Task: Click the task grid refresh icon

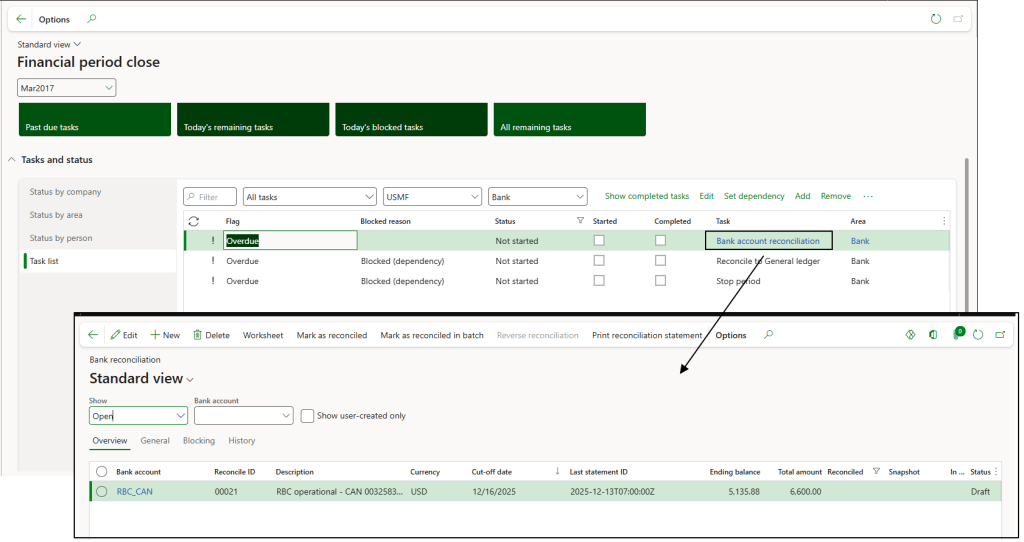Action: click(193, 221)
